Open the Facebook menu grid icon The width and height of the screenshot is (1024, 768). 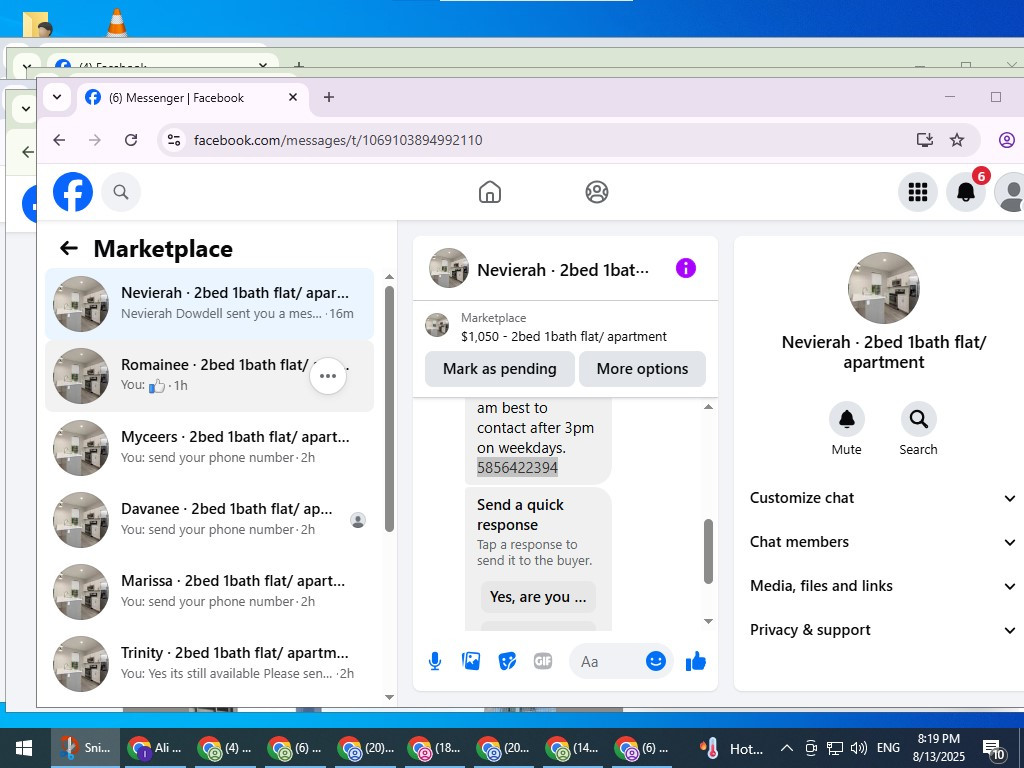918,192
